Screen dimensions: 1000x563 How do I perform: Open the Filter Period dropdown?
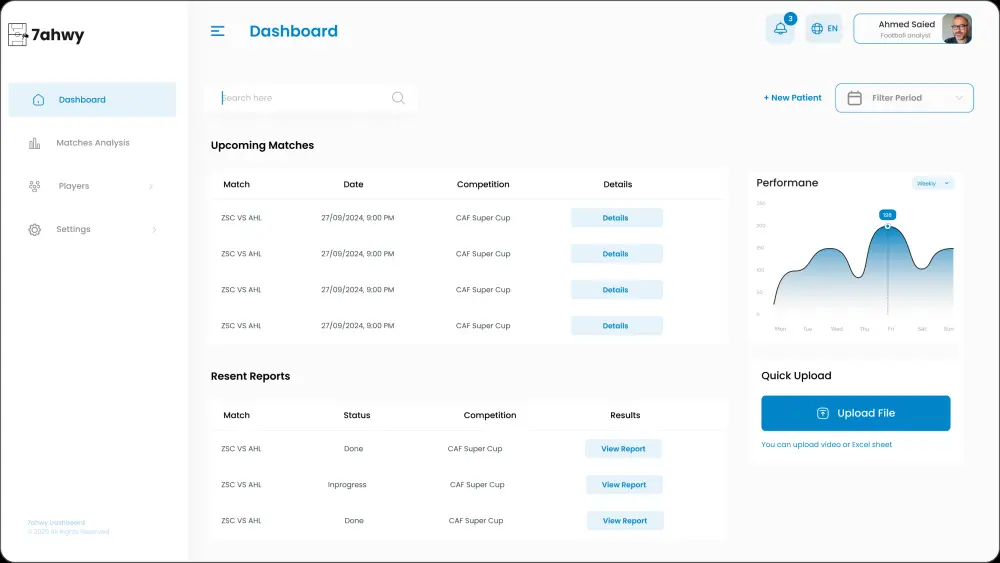904,98
